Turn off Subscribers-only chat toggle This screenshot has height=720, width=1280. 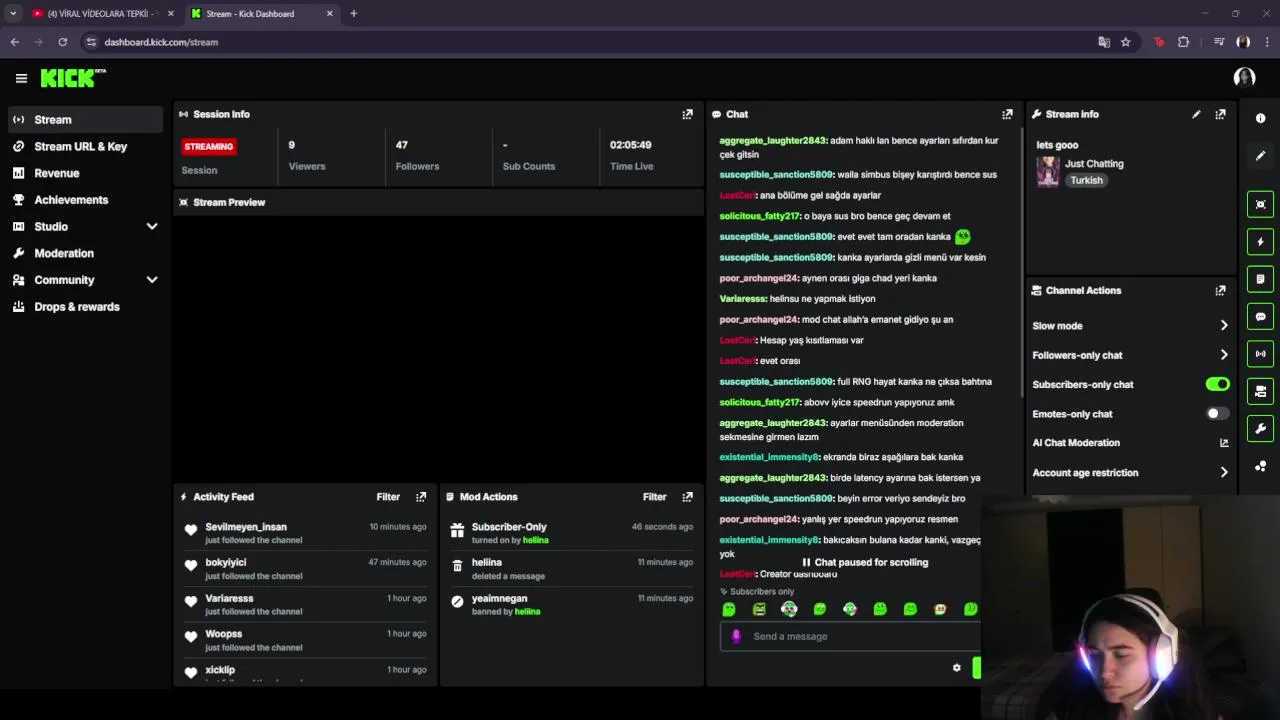click(x=1217, y=384)
